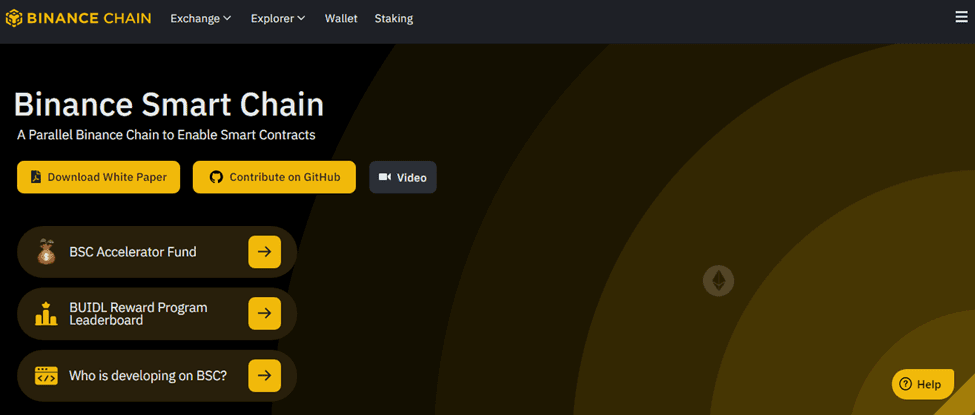Viewport: 975px width, 415px height.
Task: Expand the Explorer dropdown menu
Action: coord(278,19)
